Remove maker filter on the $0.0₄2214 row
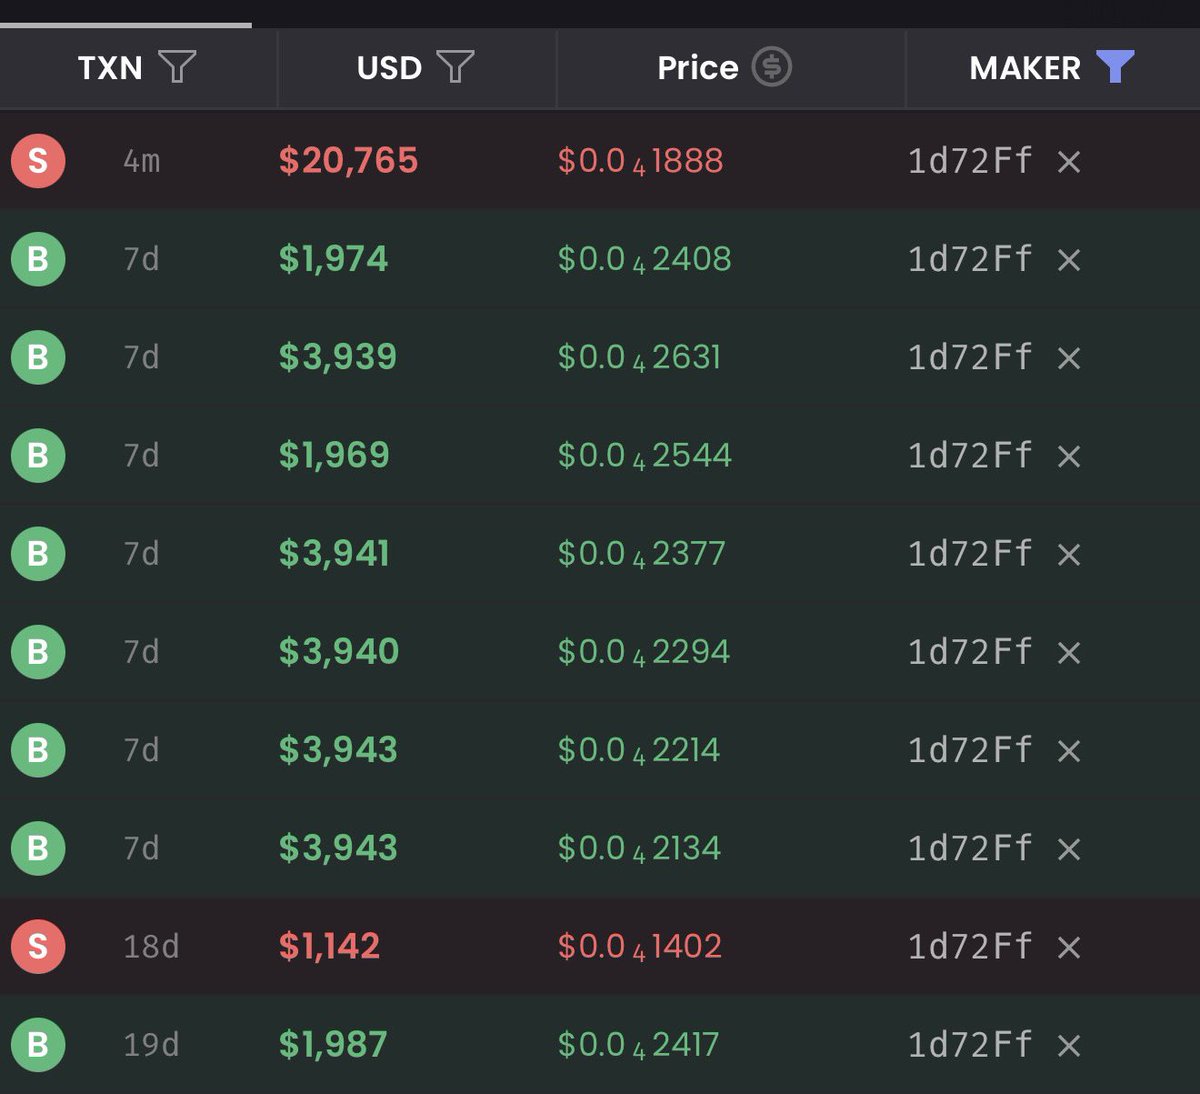 [1069, 750]
